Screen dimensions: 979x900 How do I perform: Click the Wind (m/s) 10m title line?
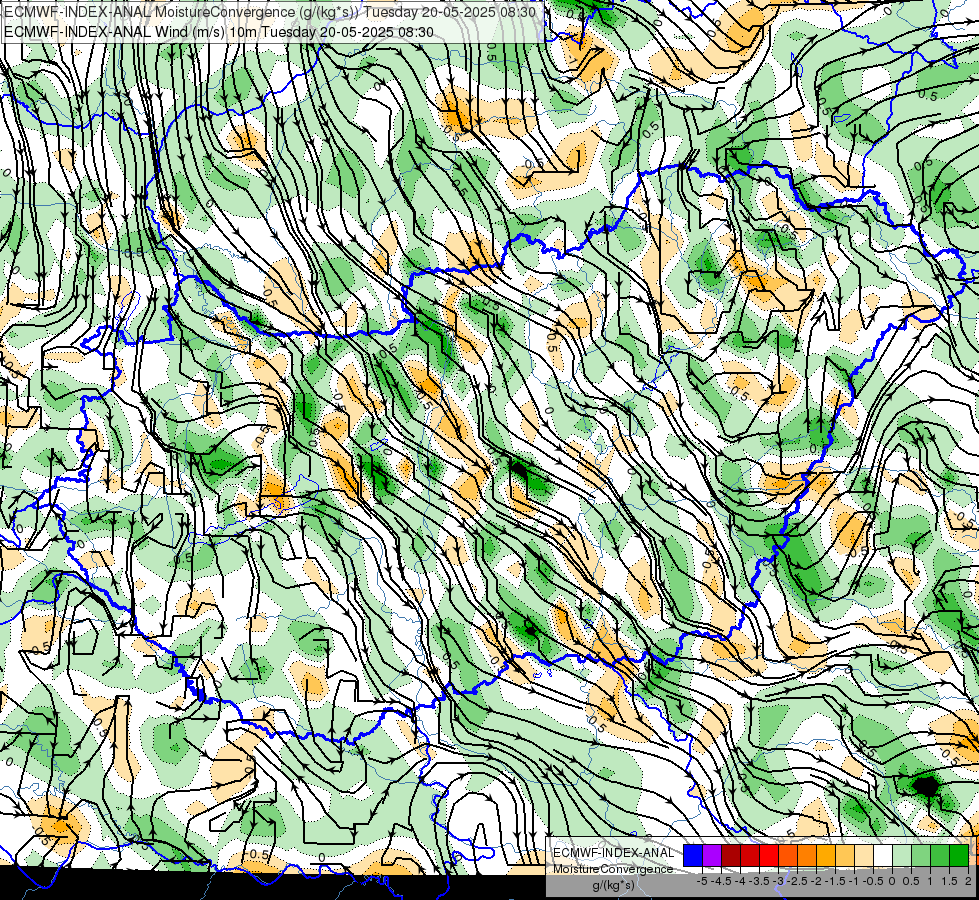point(219,31)
